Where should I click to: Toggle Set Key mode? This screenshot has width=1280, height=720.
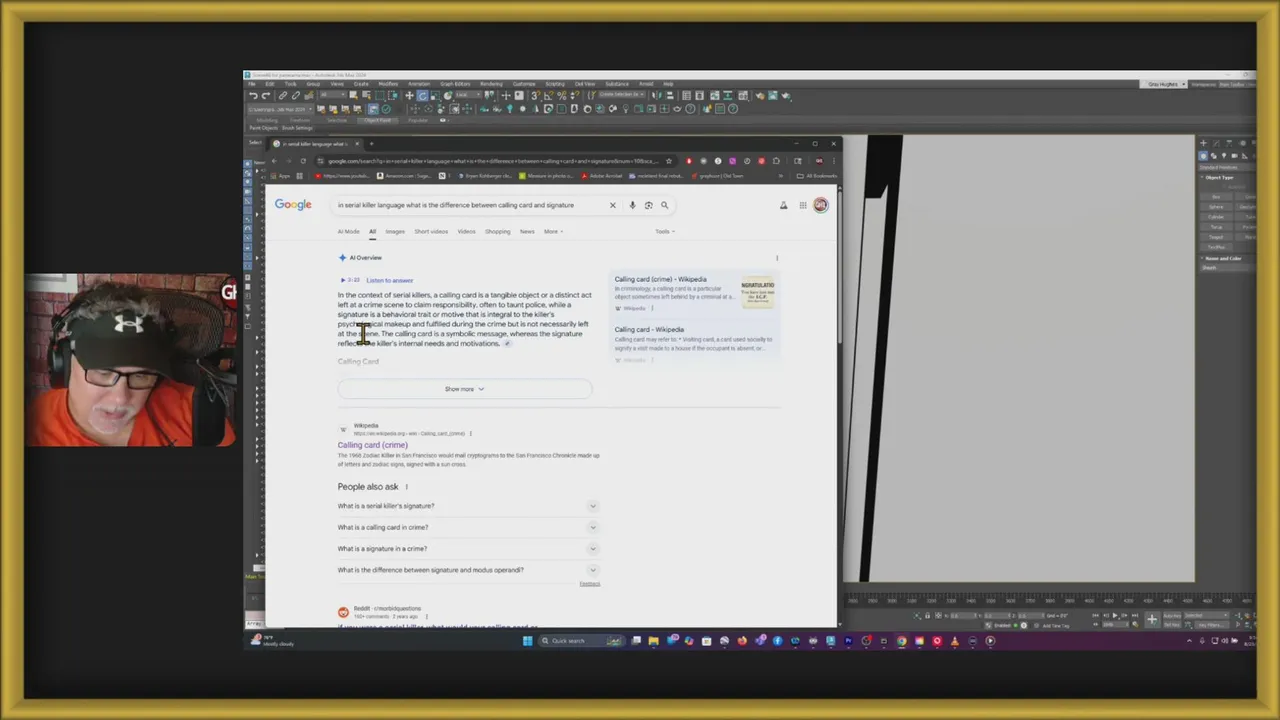pos(1172,625)
